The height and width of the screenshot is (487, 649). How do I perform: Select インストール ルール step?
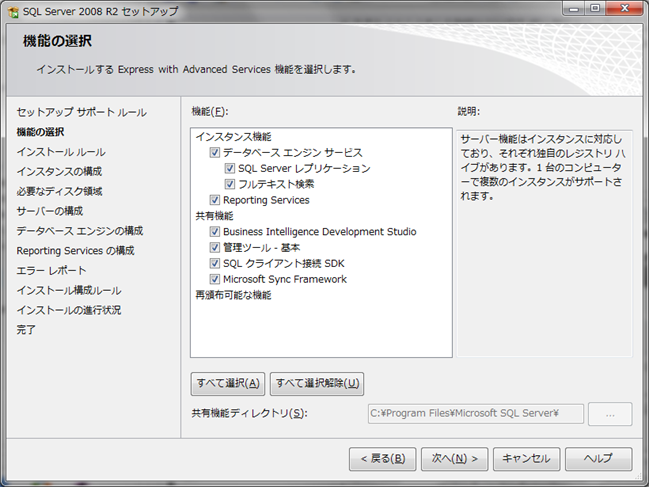click(61, 152)
